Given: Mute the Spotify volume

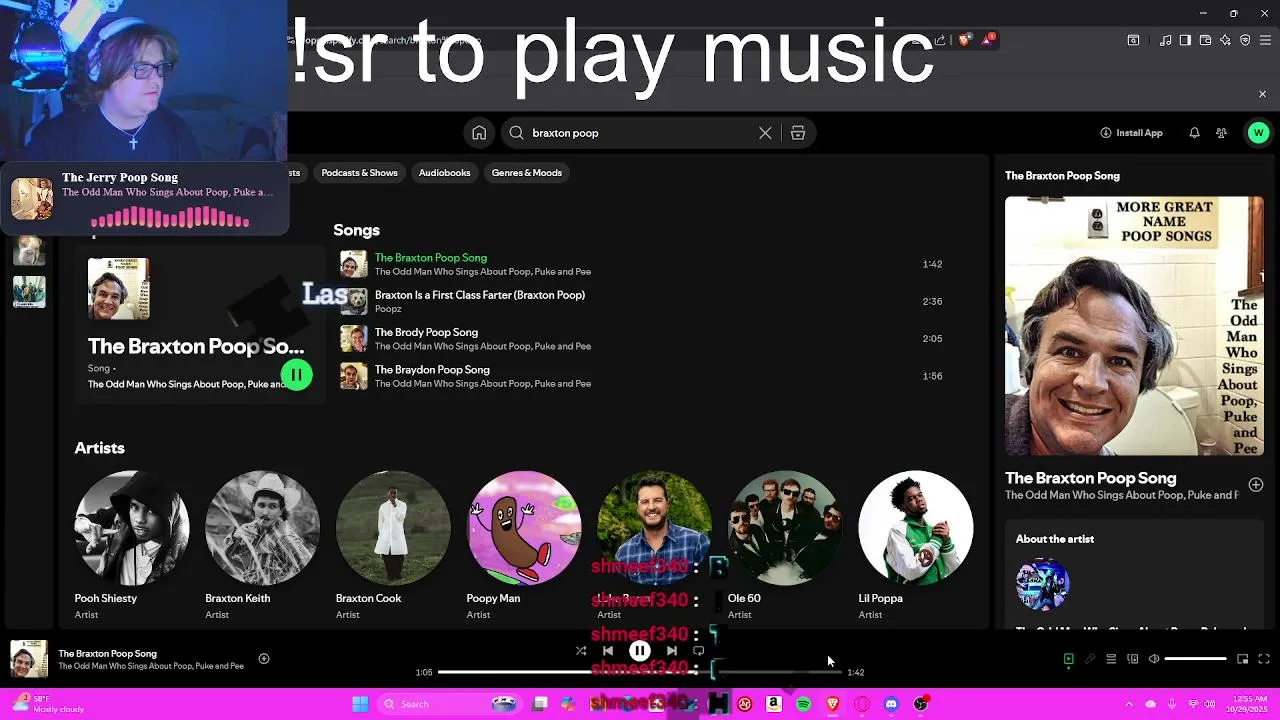Looking at the screenshot, I should click(x=1154, y=659).
